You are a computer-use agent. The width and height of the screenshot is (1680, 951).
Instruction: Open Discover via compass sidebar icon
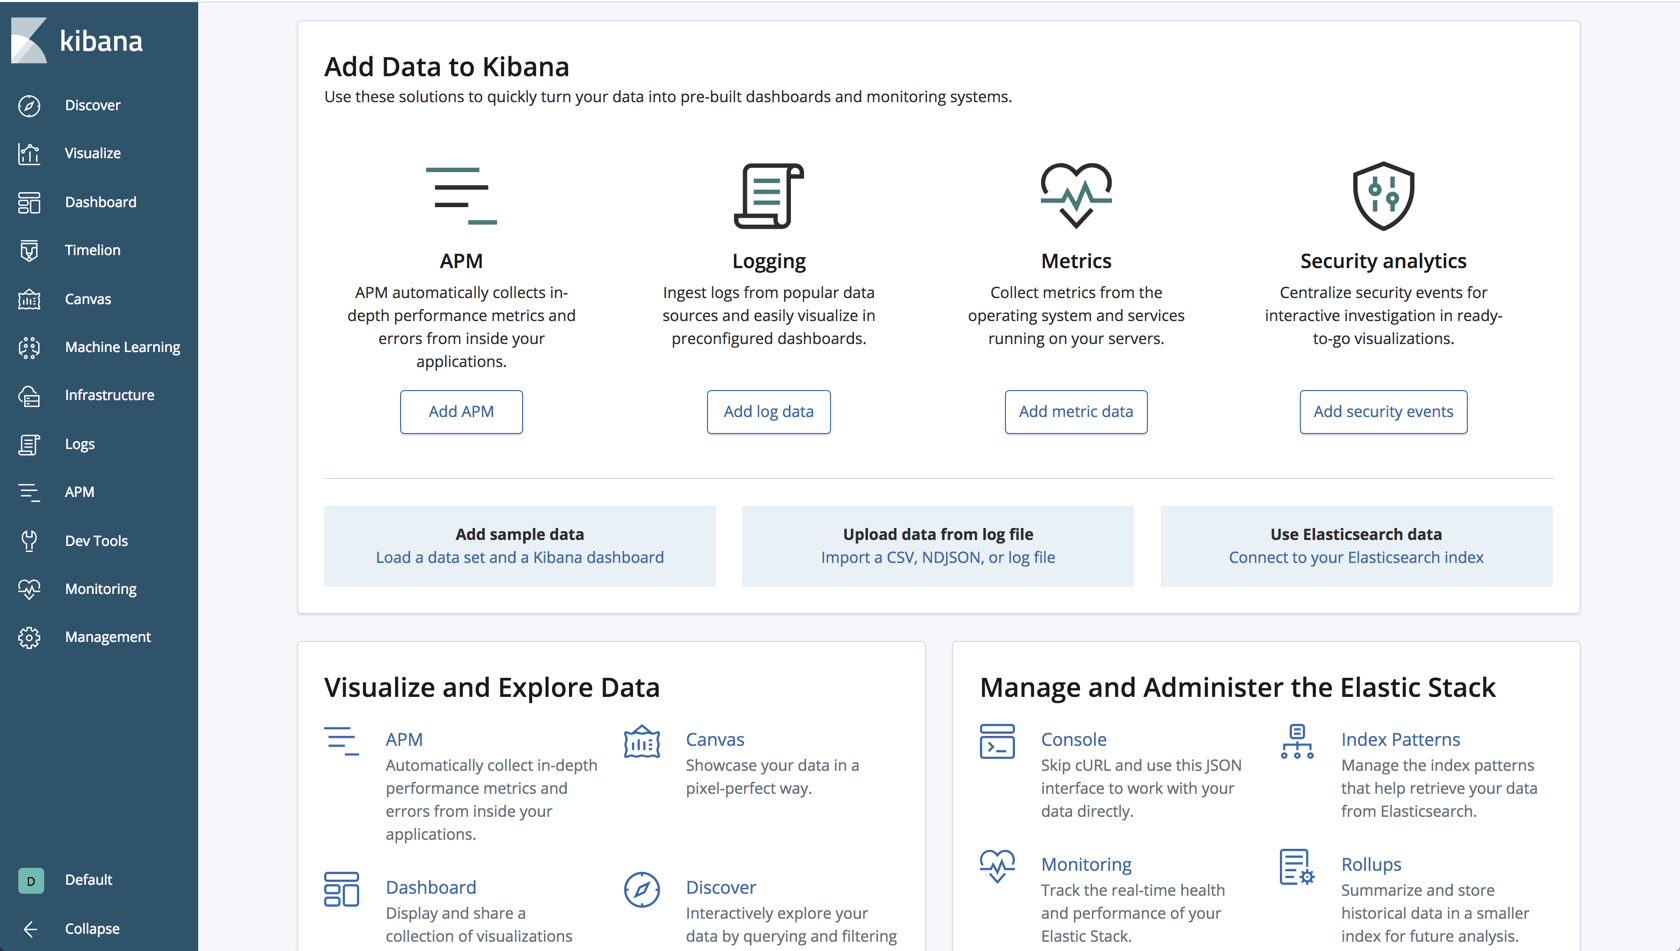(x=29, y=105)
